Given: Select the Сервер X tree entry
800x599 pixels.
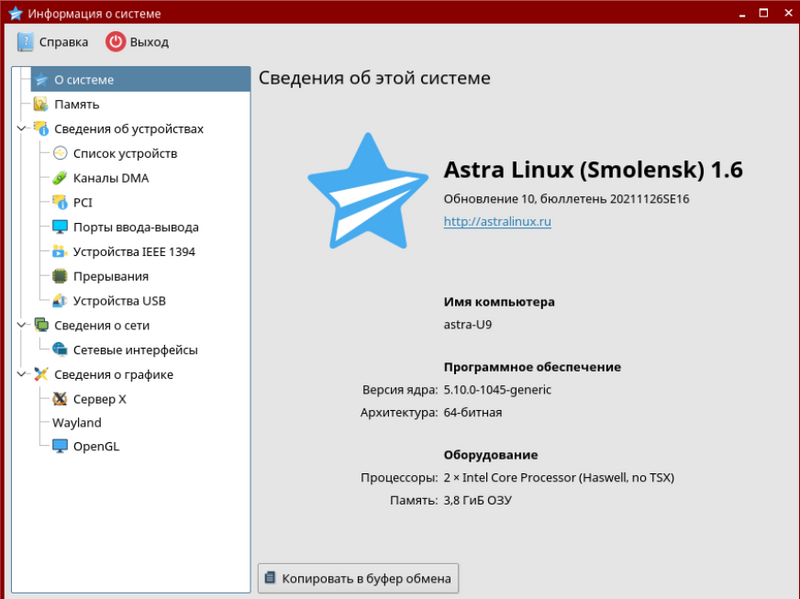Looking at the screenshot, I should pyautogui.click(x=99, y=399).
